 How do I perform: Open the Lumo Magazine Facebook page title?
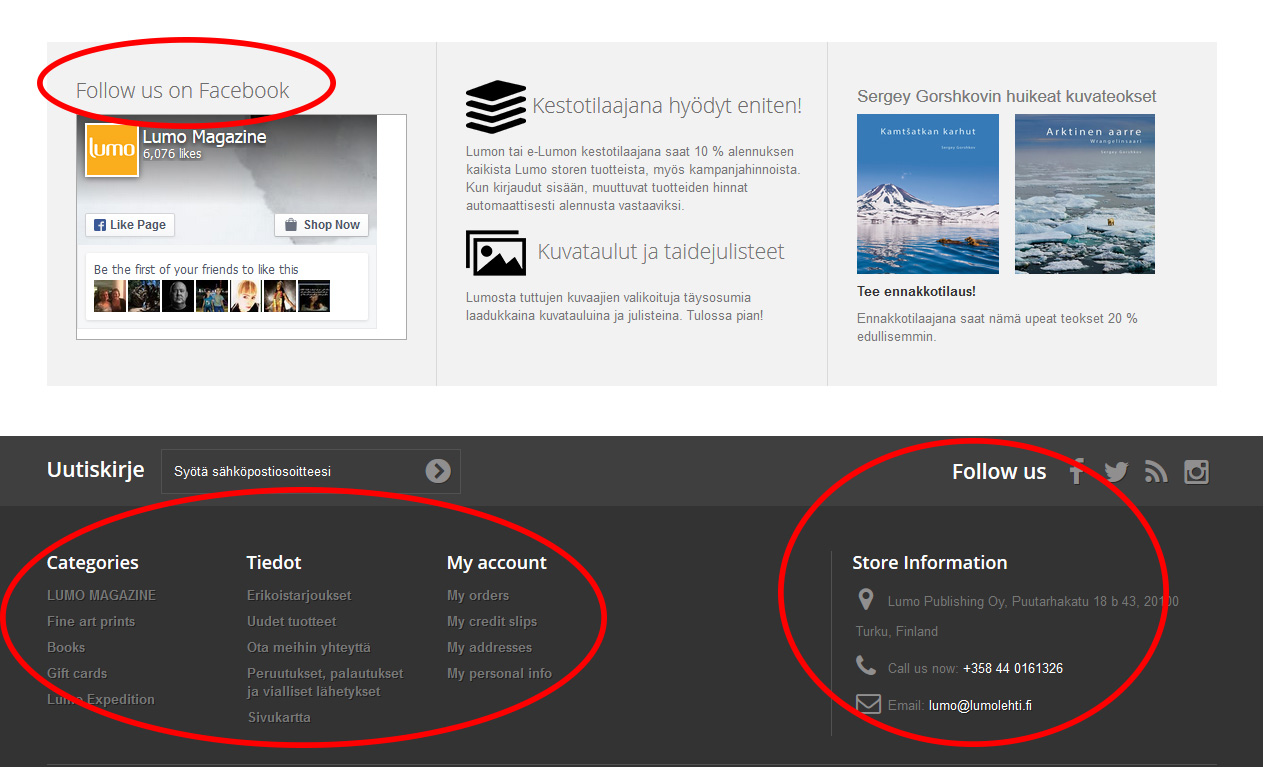[204, 137]
